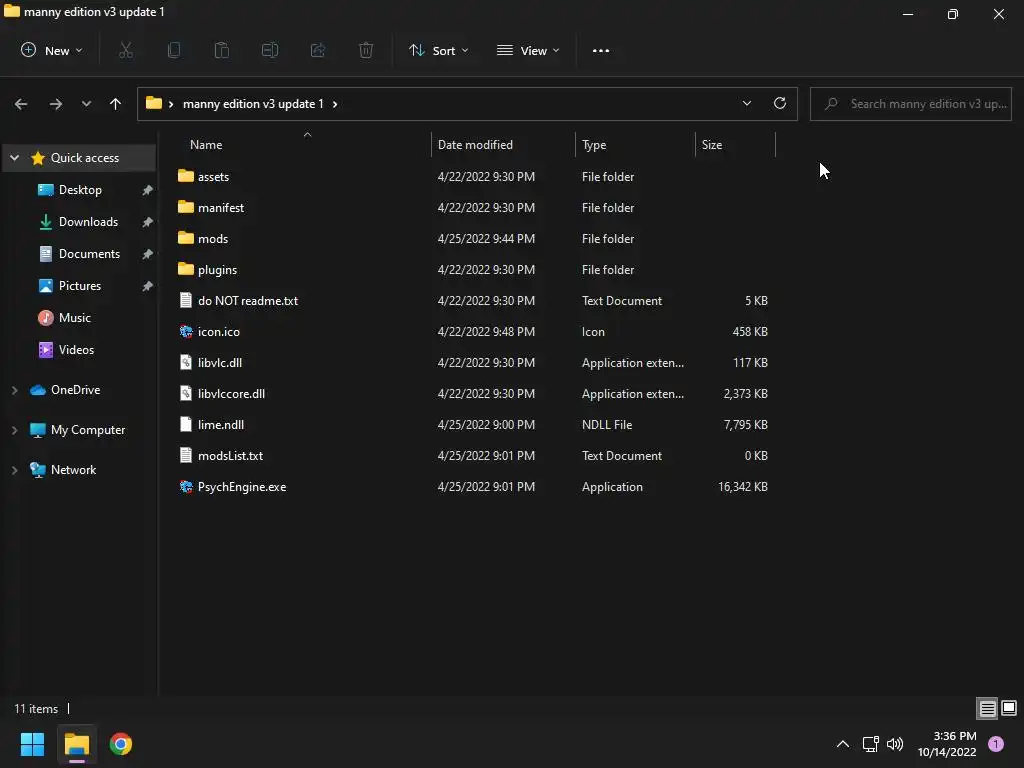Viewport: 1024px width, 768px height.
Task: Open the Windows Start menu
Action: click(32, 744)
